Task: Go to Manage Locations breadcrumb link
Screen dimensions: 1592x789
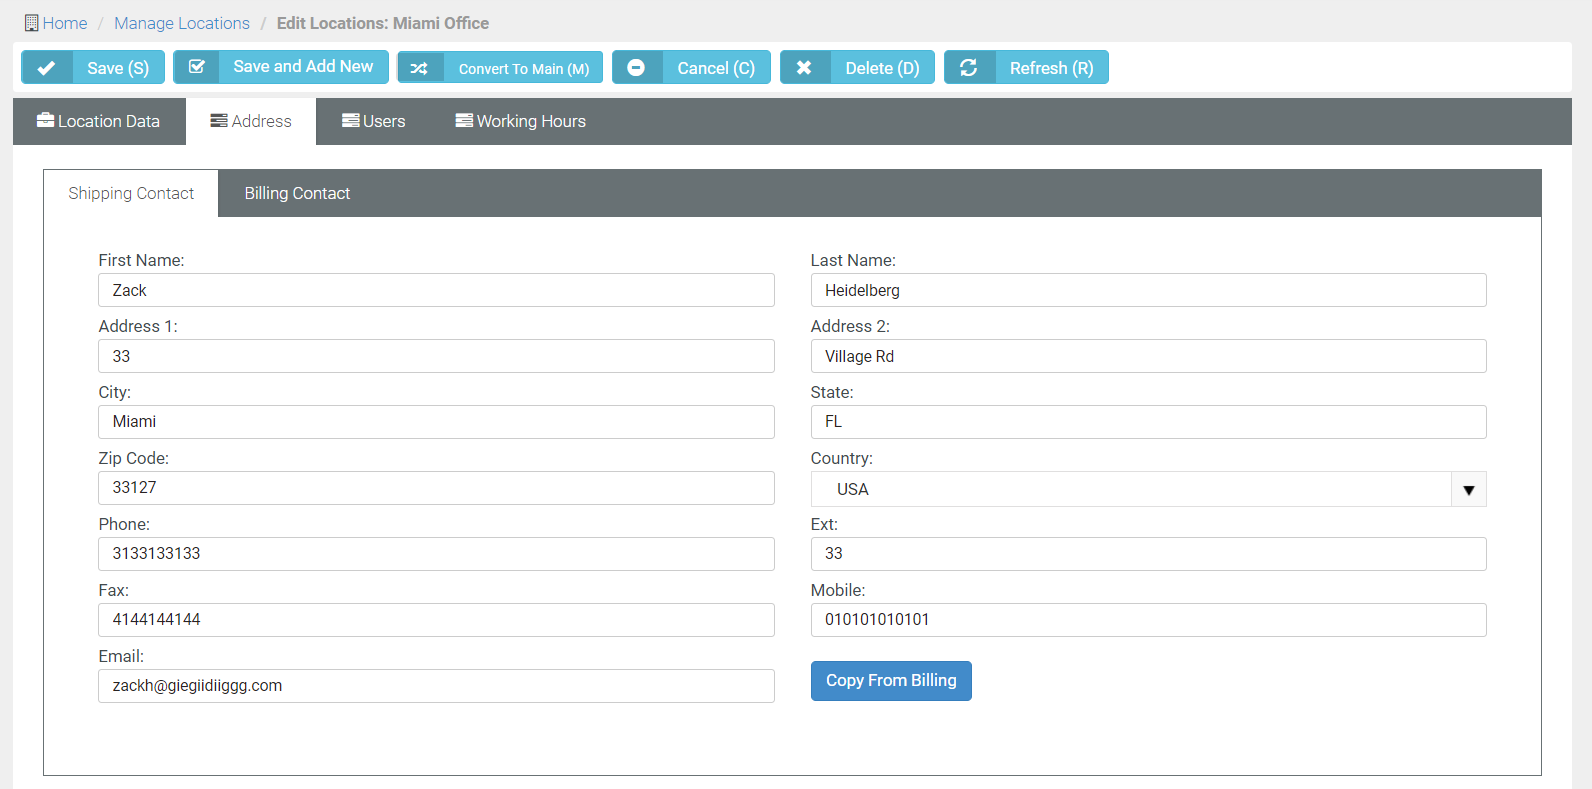Action: 182,23
